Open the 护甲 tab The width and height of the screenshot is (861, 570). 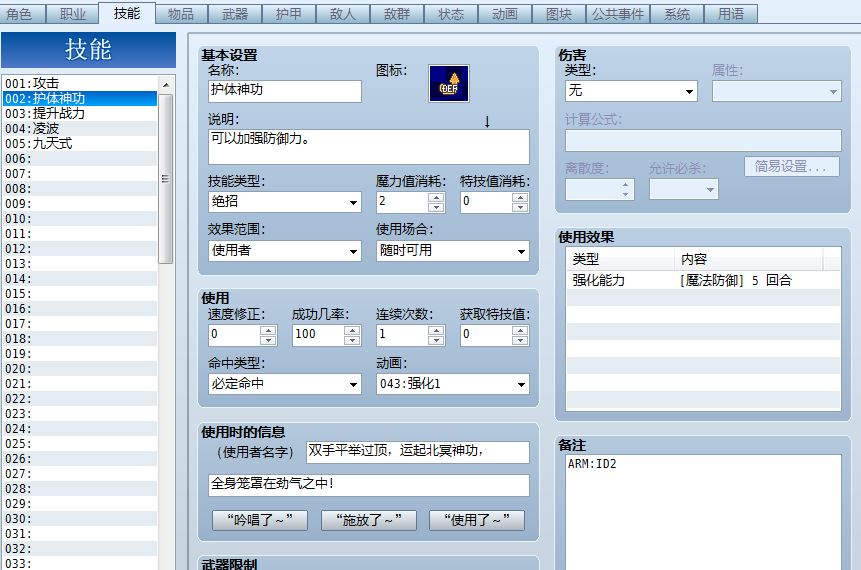(x=289, y=14)
